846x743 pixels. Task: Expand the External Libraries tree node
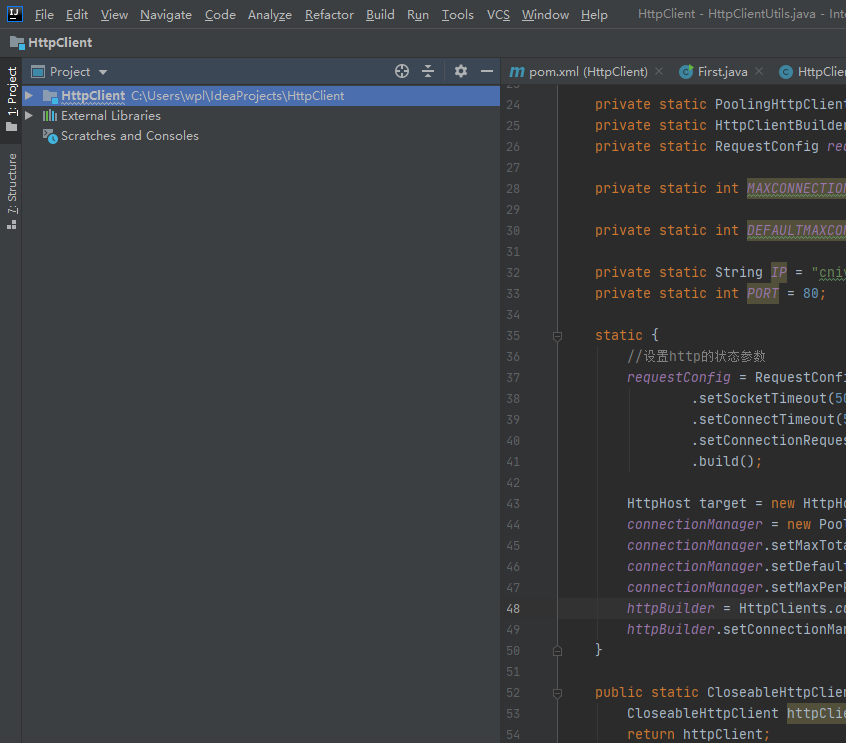pos(29,116)
